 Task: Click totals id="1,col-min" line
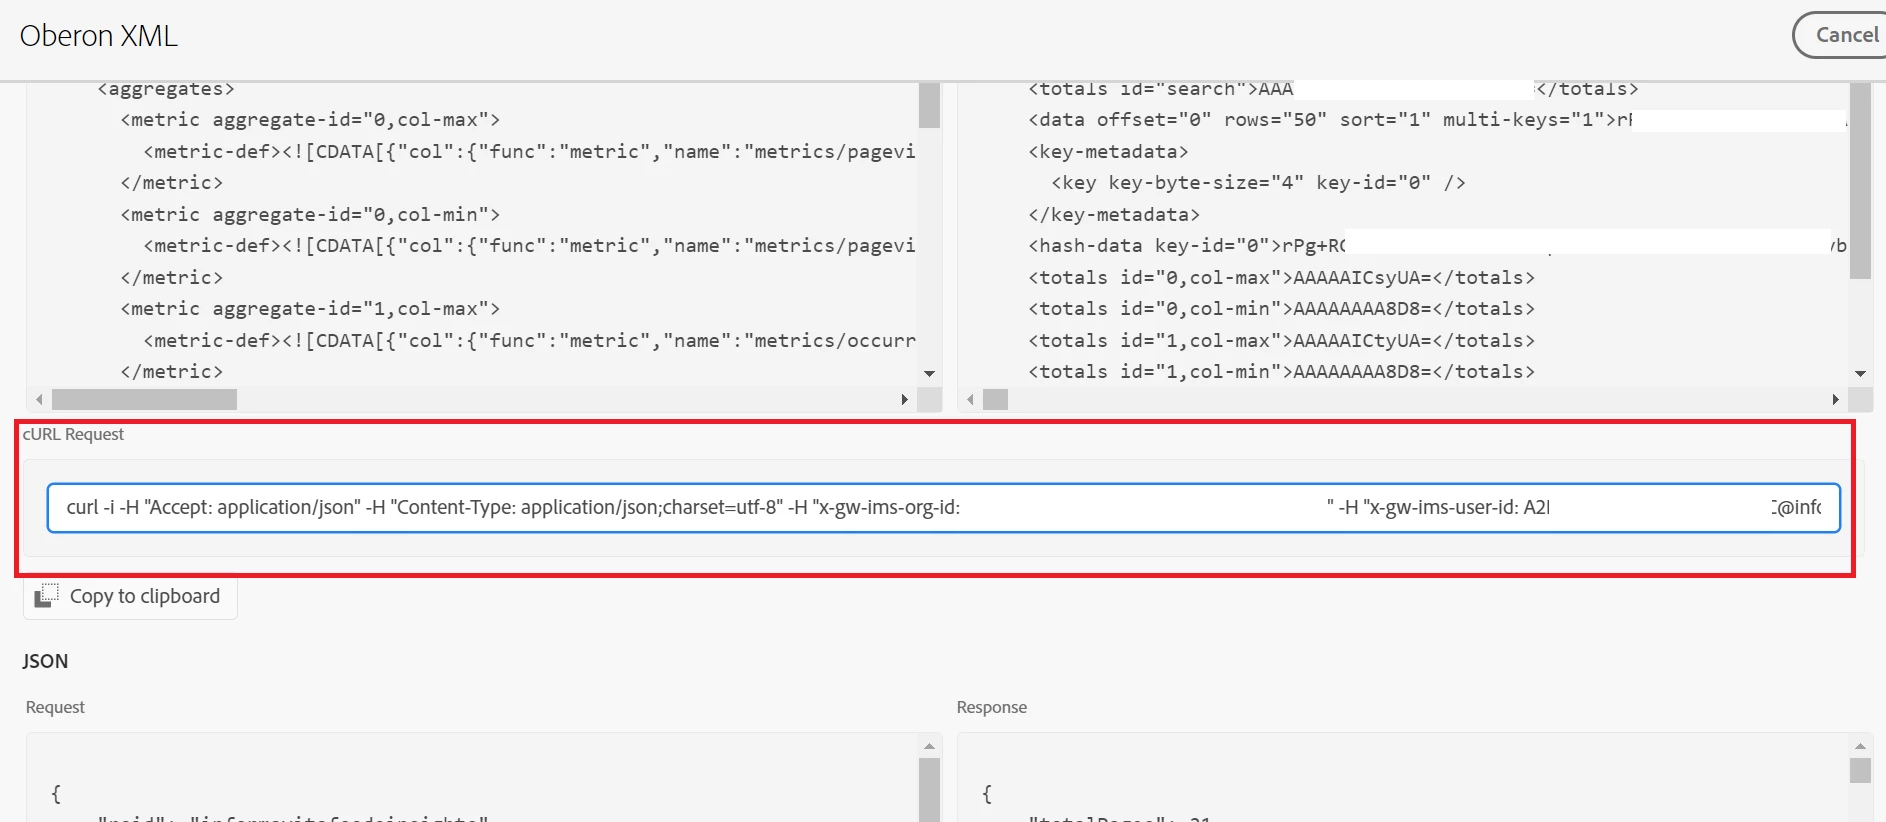[x=1281, y=372]
